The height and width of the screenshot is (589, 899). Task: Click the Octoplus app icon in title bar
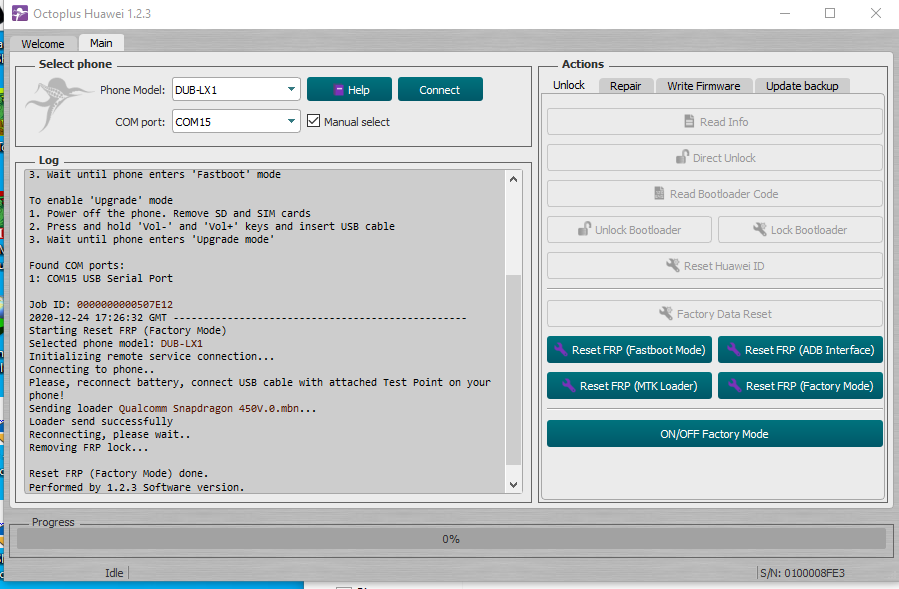pos(19,13)
